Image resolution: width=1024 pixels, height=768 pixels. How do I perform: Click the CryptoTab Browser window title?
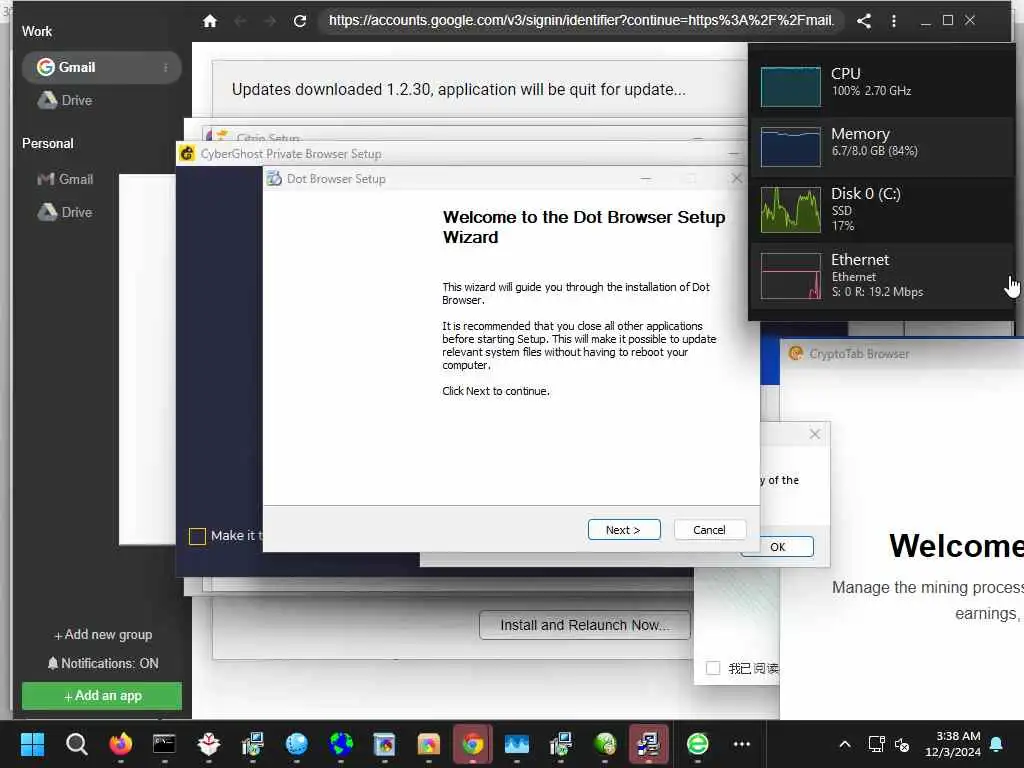[859, 353]
